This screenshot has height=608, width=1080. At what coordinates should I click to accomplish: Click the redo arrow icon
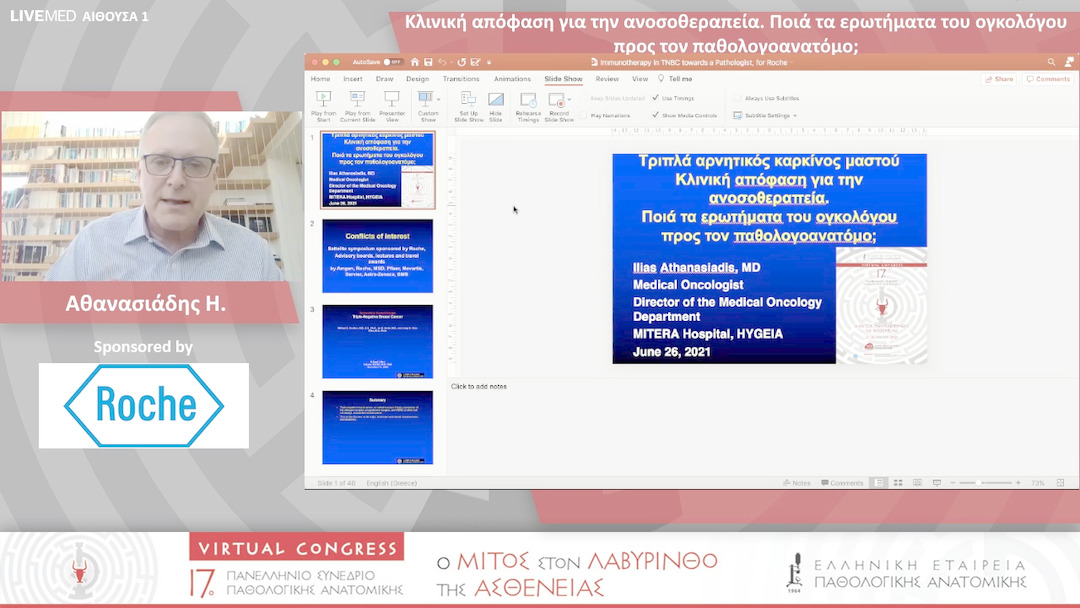coord(461,62)
